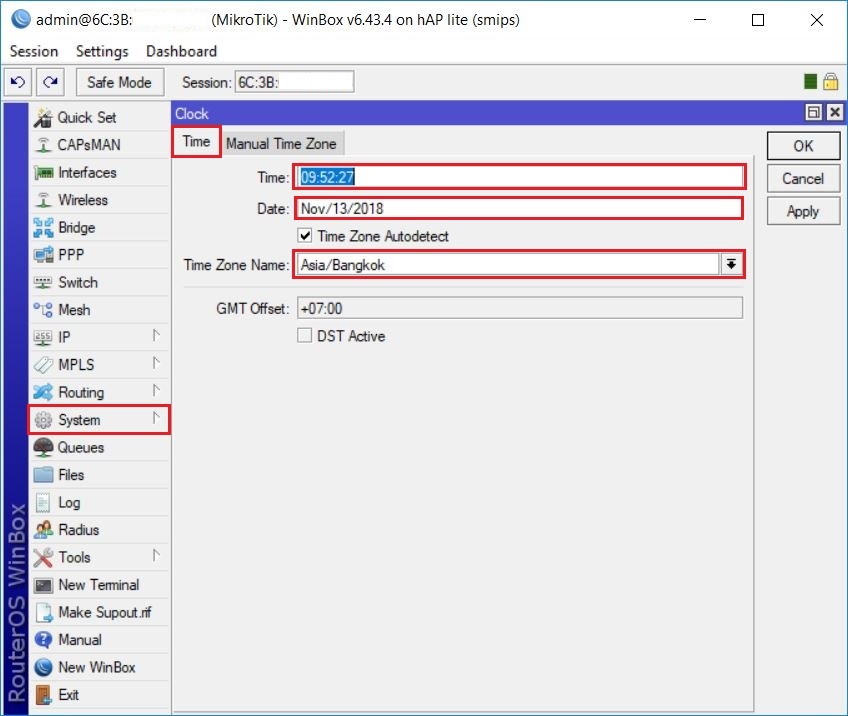Open the Dashboard menu

pyautogui.click(x=181, y=51)
